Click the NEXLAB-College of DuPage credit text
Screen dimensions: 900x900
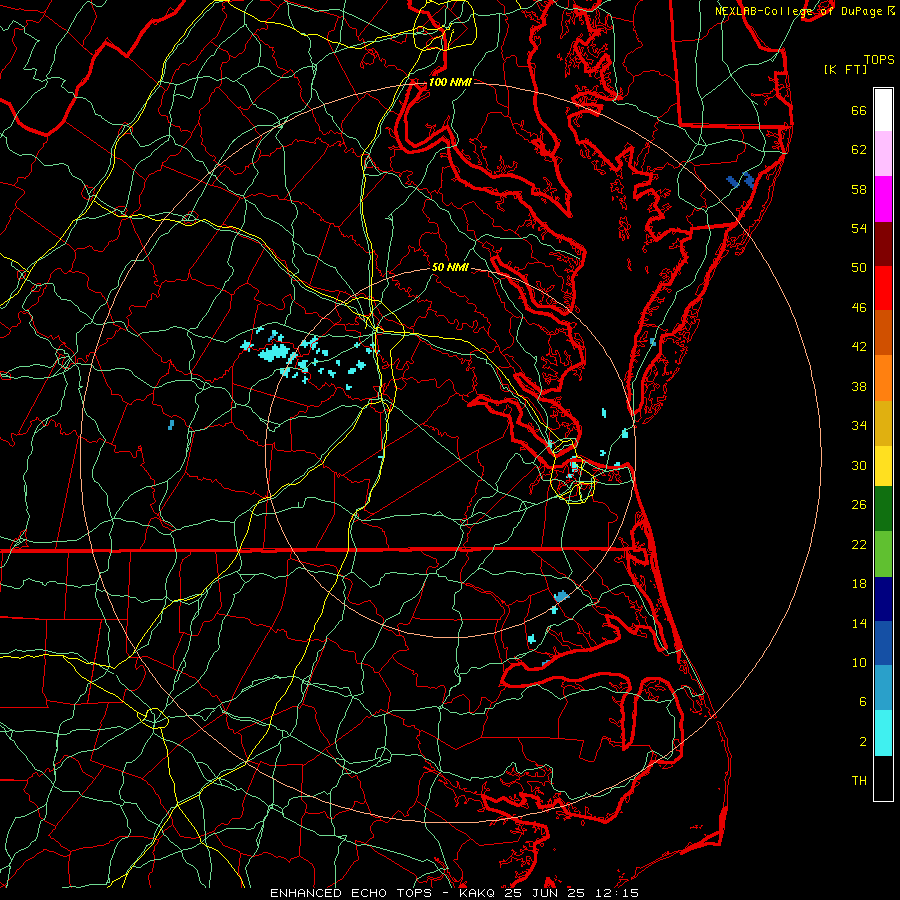(798, 11)
